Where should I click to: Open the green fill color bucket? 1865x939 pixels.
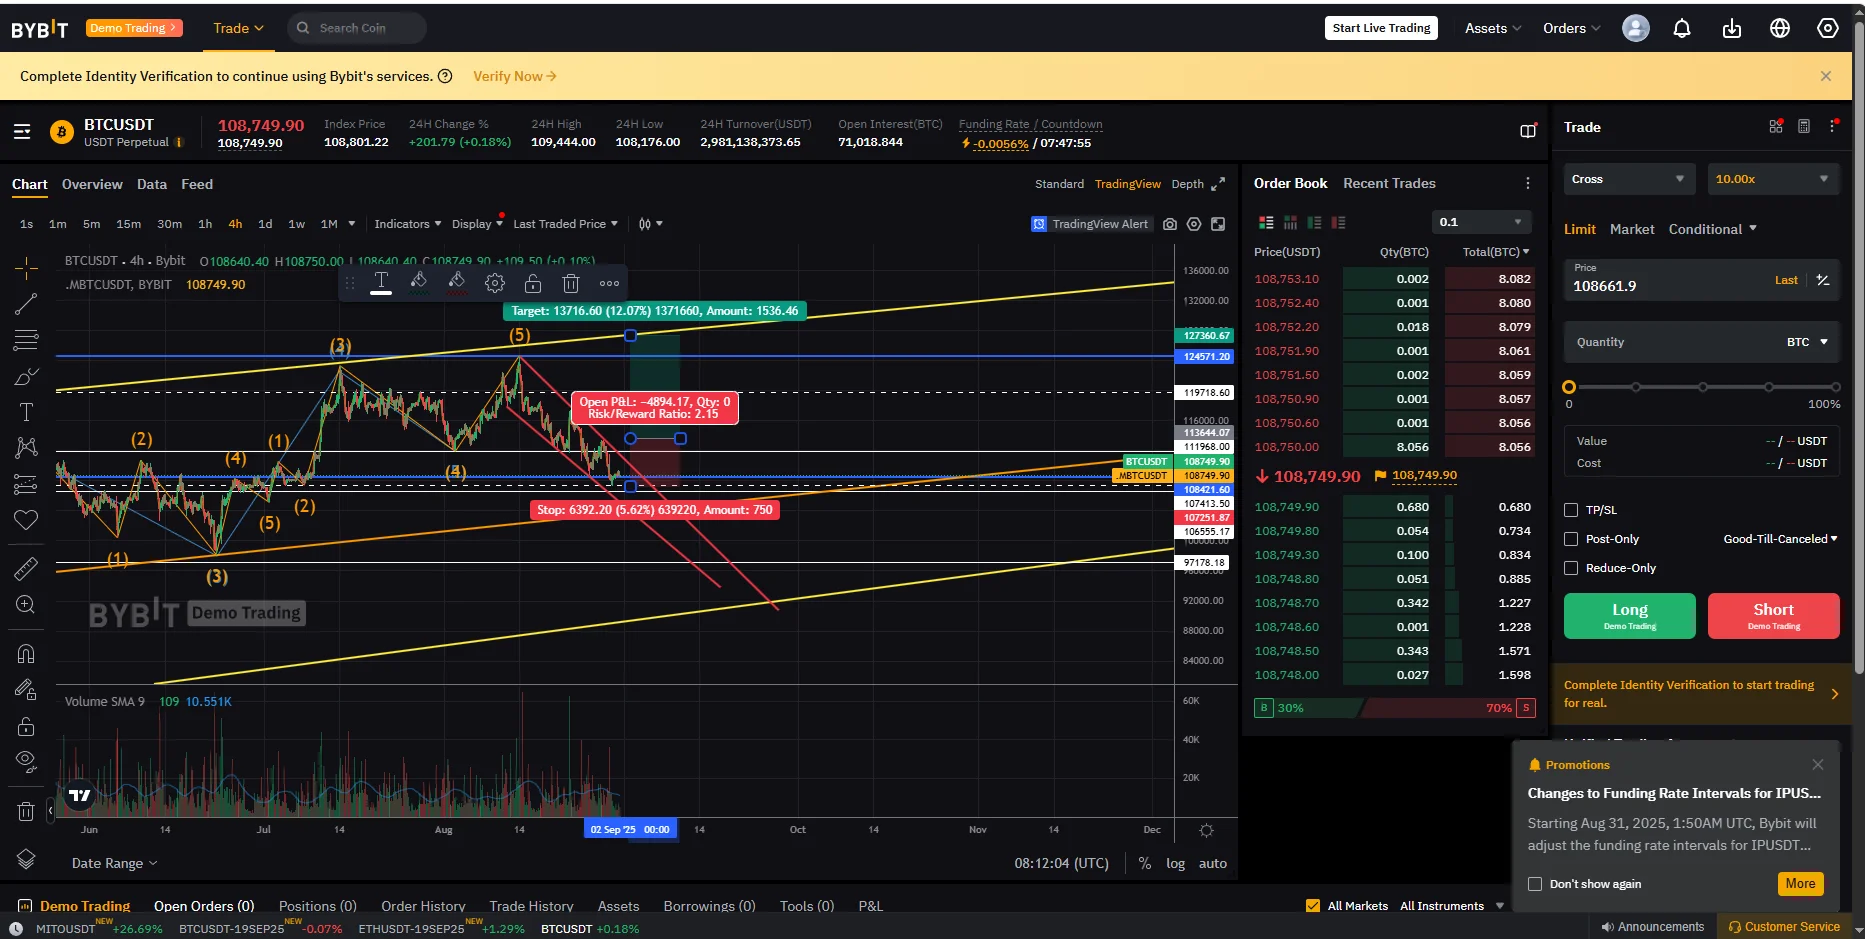pyautogui.click(x=419, y=283)
